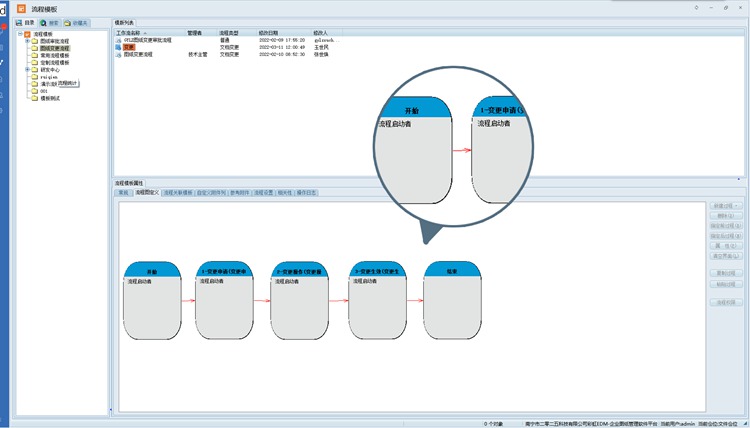Click the first workflow row icon in list
Screen dimensions: 750x428
[119, 40]
